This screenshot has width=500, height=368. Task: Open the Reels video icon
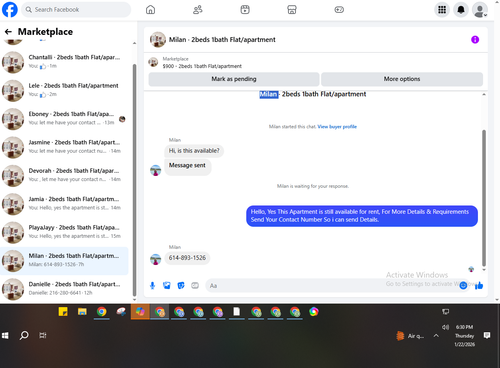click(x=245, y=10)
